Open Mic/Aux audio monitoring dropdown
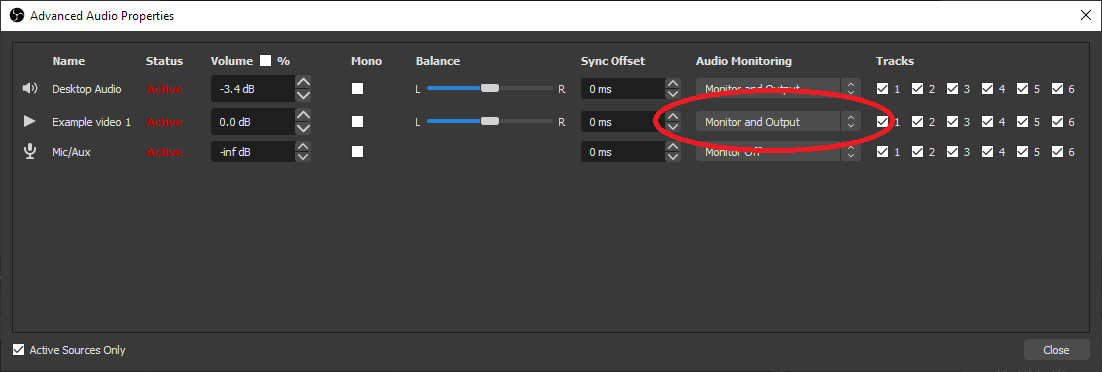 (x=779, y=151)
